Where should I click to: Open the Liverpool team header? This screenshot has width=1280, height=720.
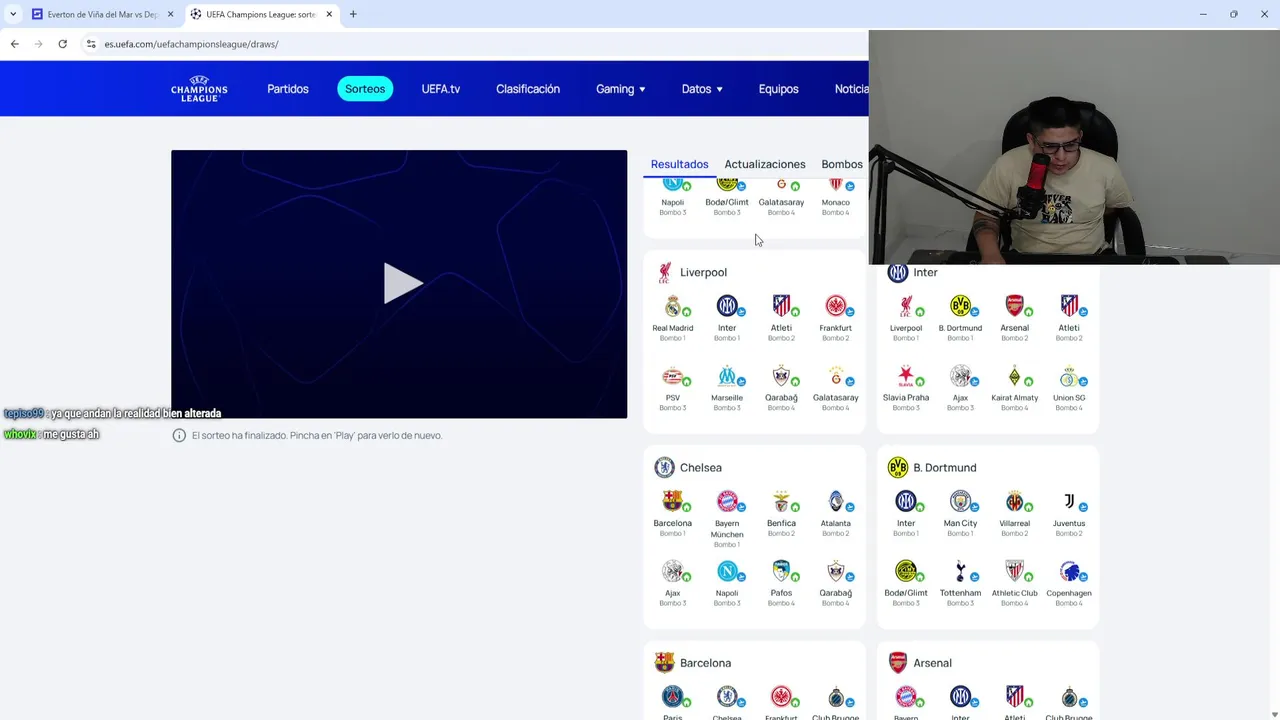pos(691,272)
